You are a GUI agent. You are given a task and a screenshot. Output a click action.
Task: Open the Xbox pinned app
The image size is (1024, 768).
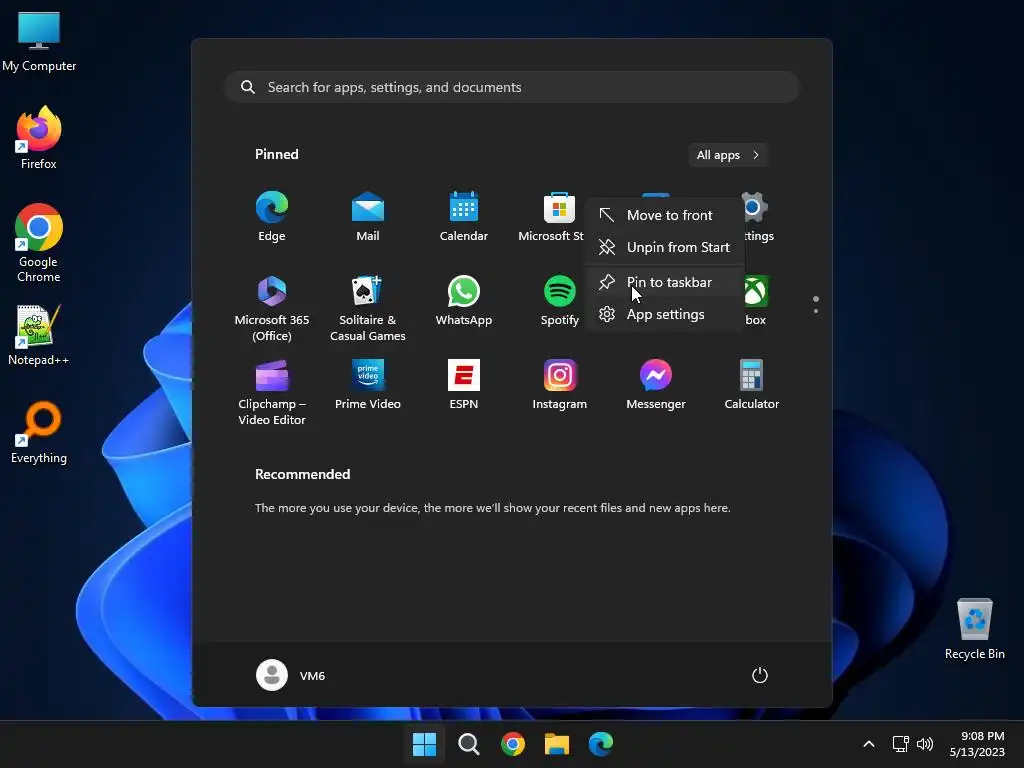(x=756, y=300)
